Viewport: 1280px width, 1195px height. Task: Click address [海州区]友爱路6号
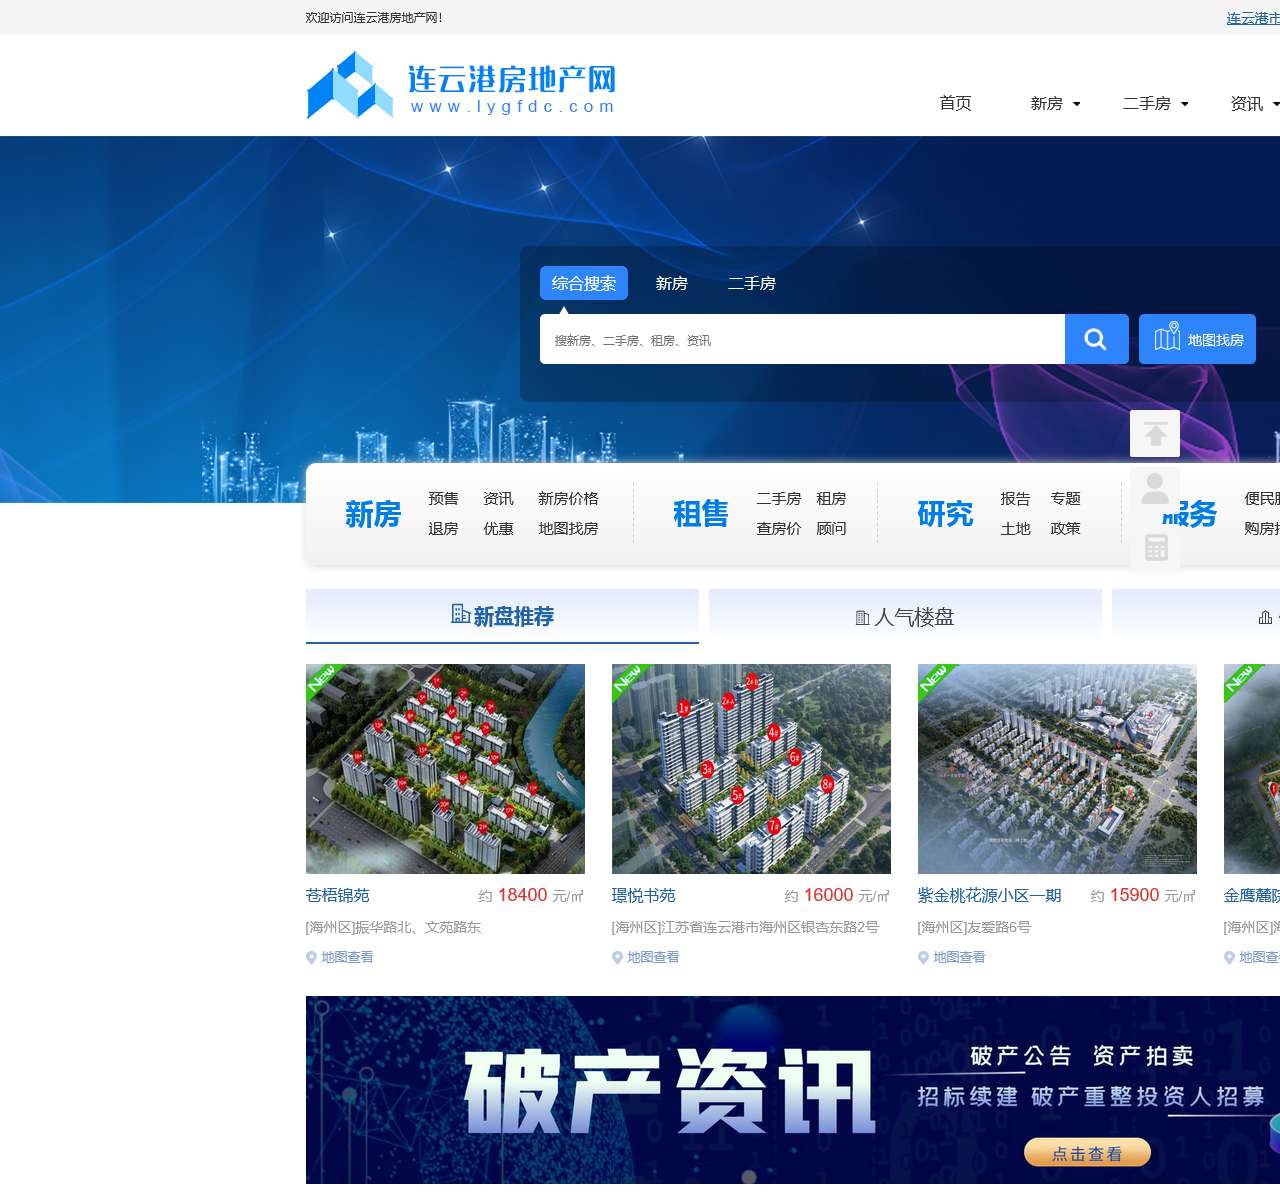[x=974, y=927]
